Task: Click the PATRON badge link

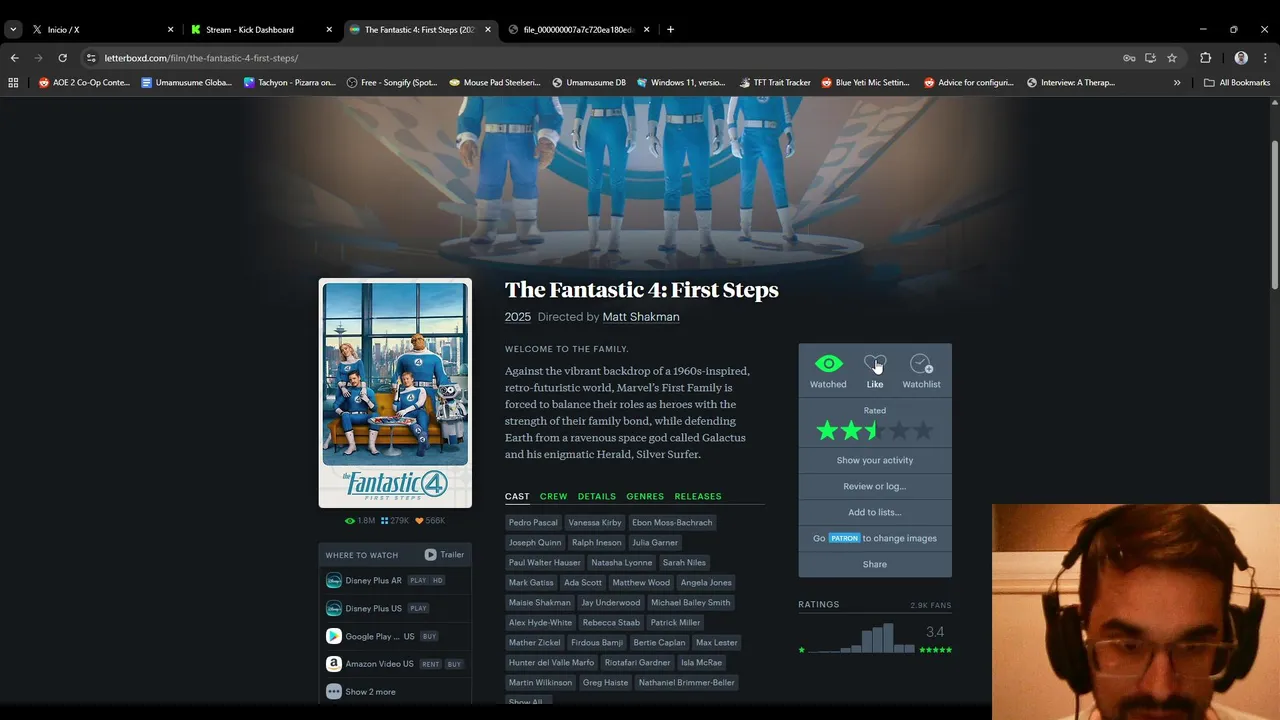Action: pos(844,538)
